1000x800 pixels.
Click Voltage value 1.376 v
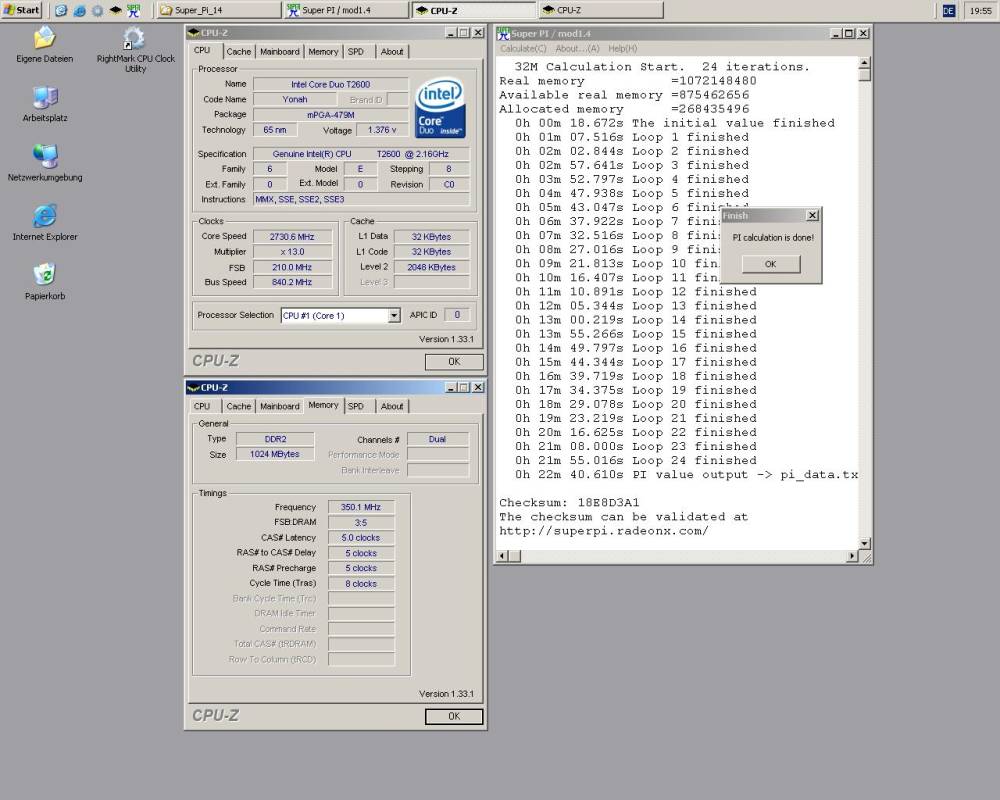382,130
